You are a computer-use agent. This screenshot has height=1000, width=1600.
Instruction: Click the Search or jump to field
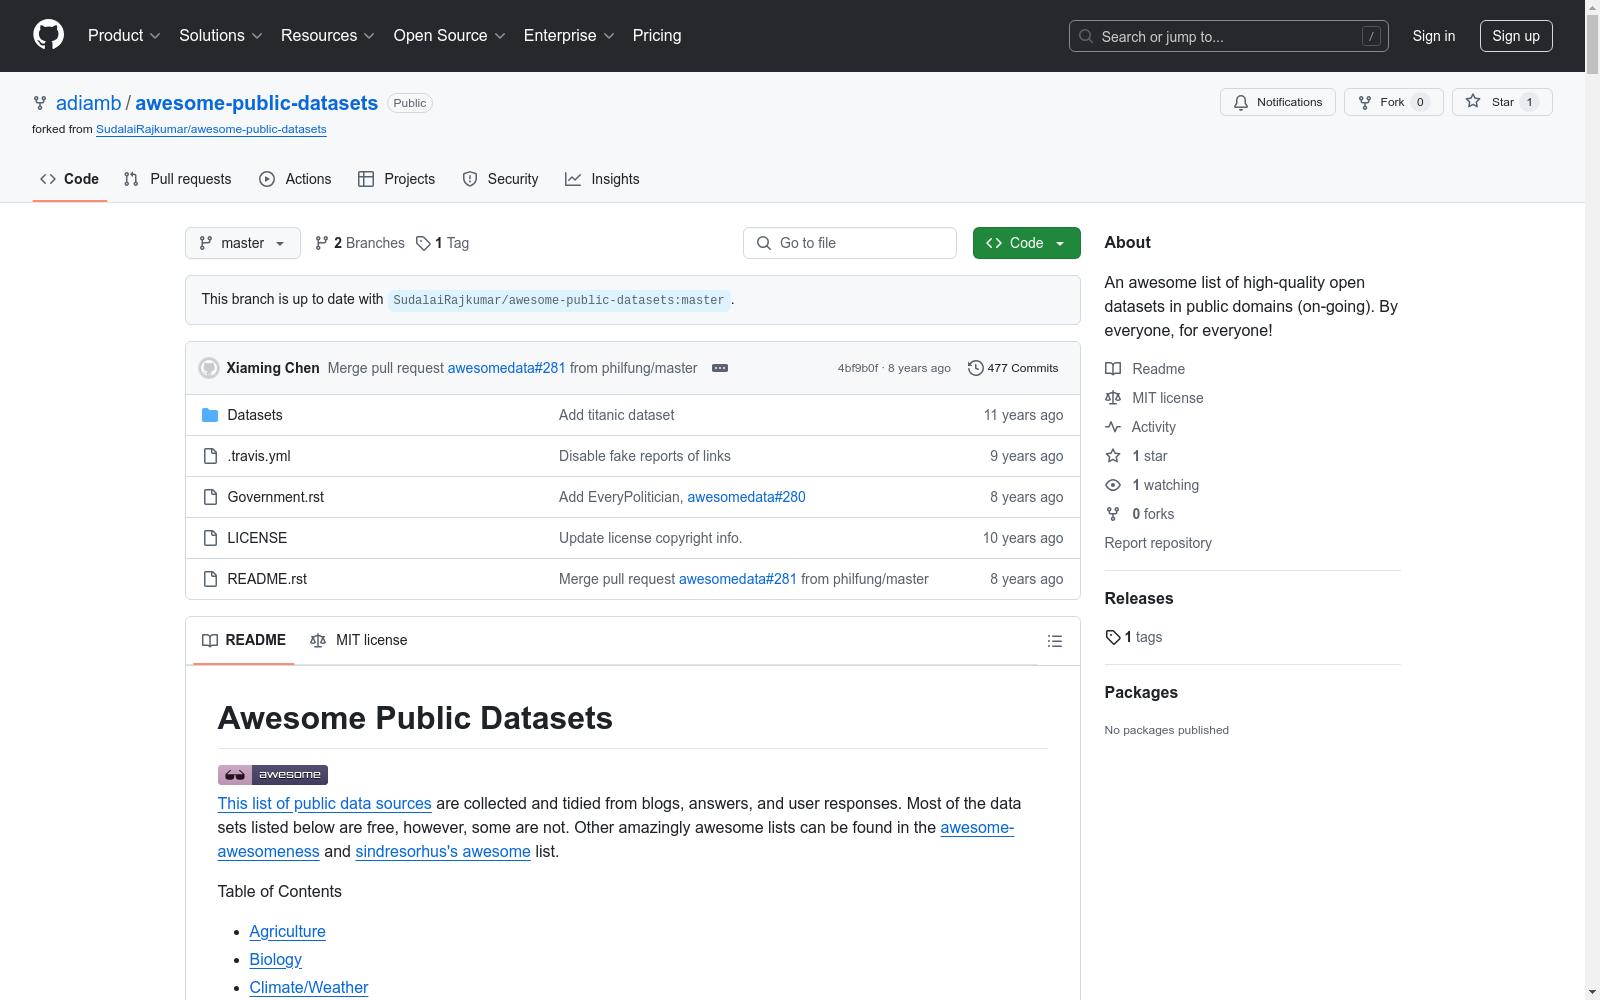[x=1229, y=36]
